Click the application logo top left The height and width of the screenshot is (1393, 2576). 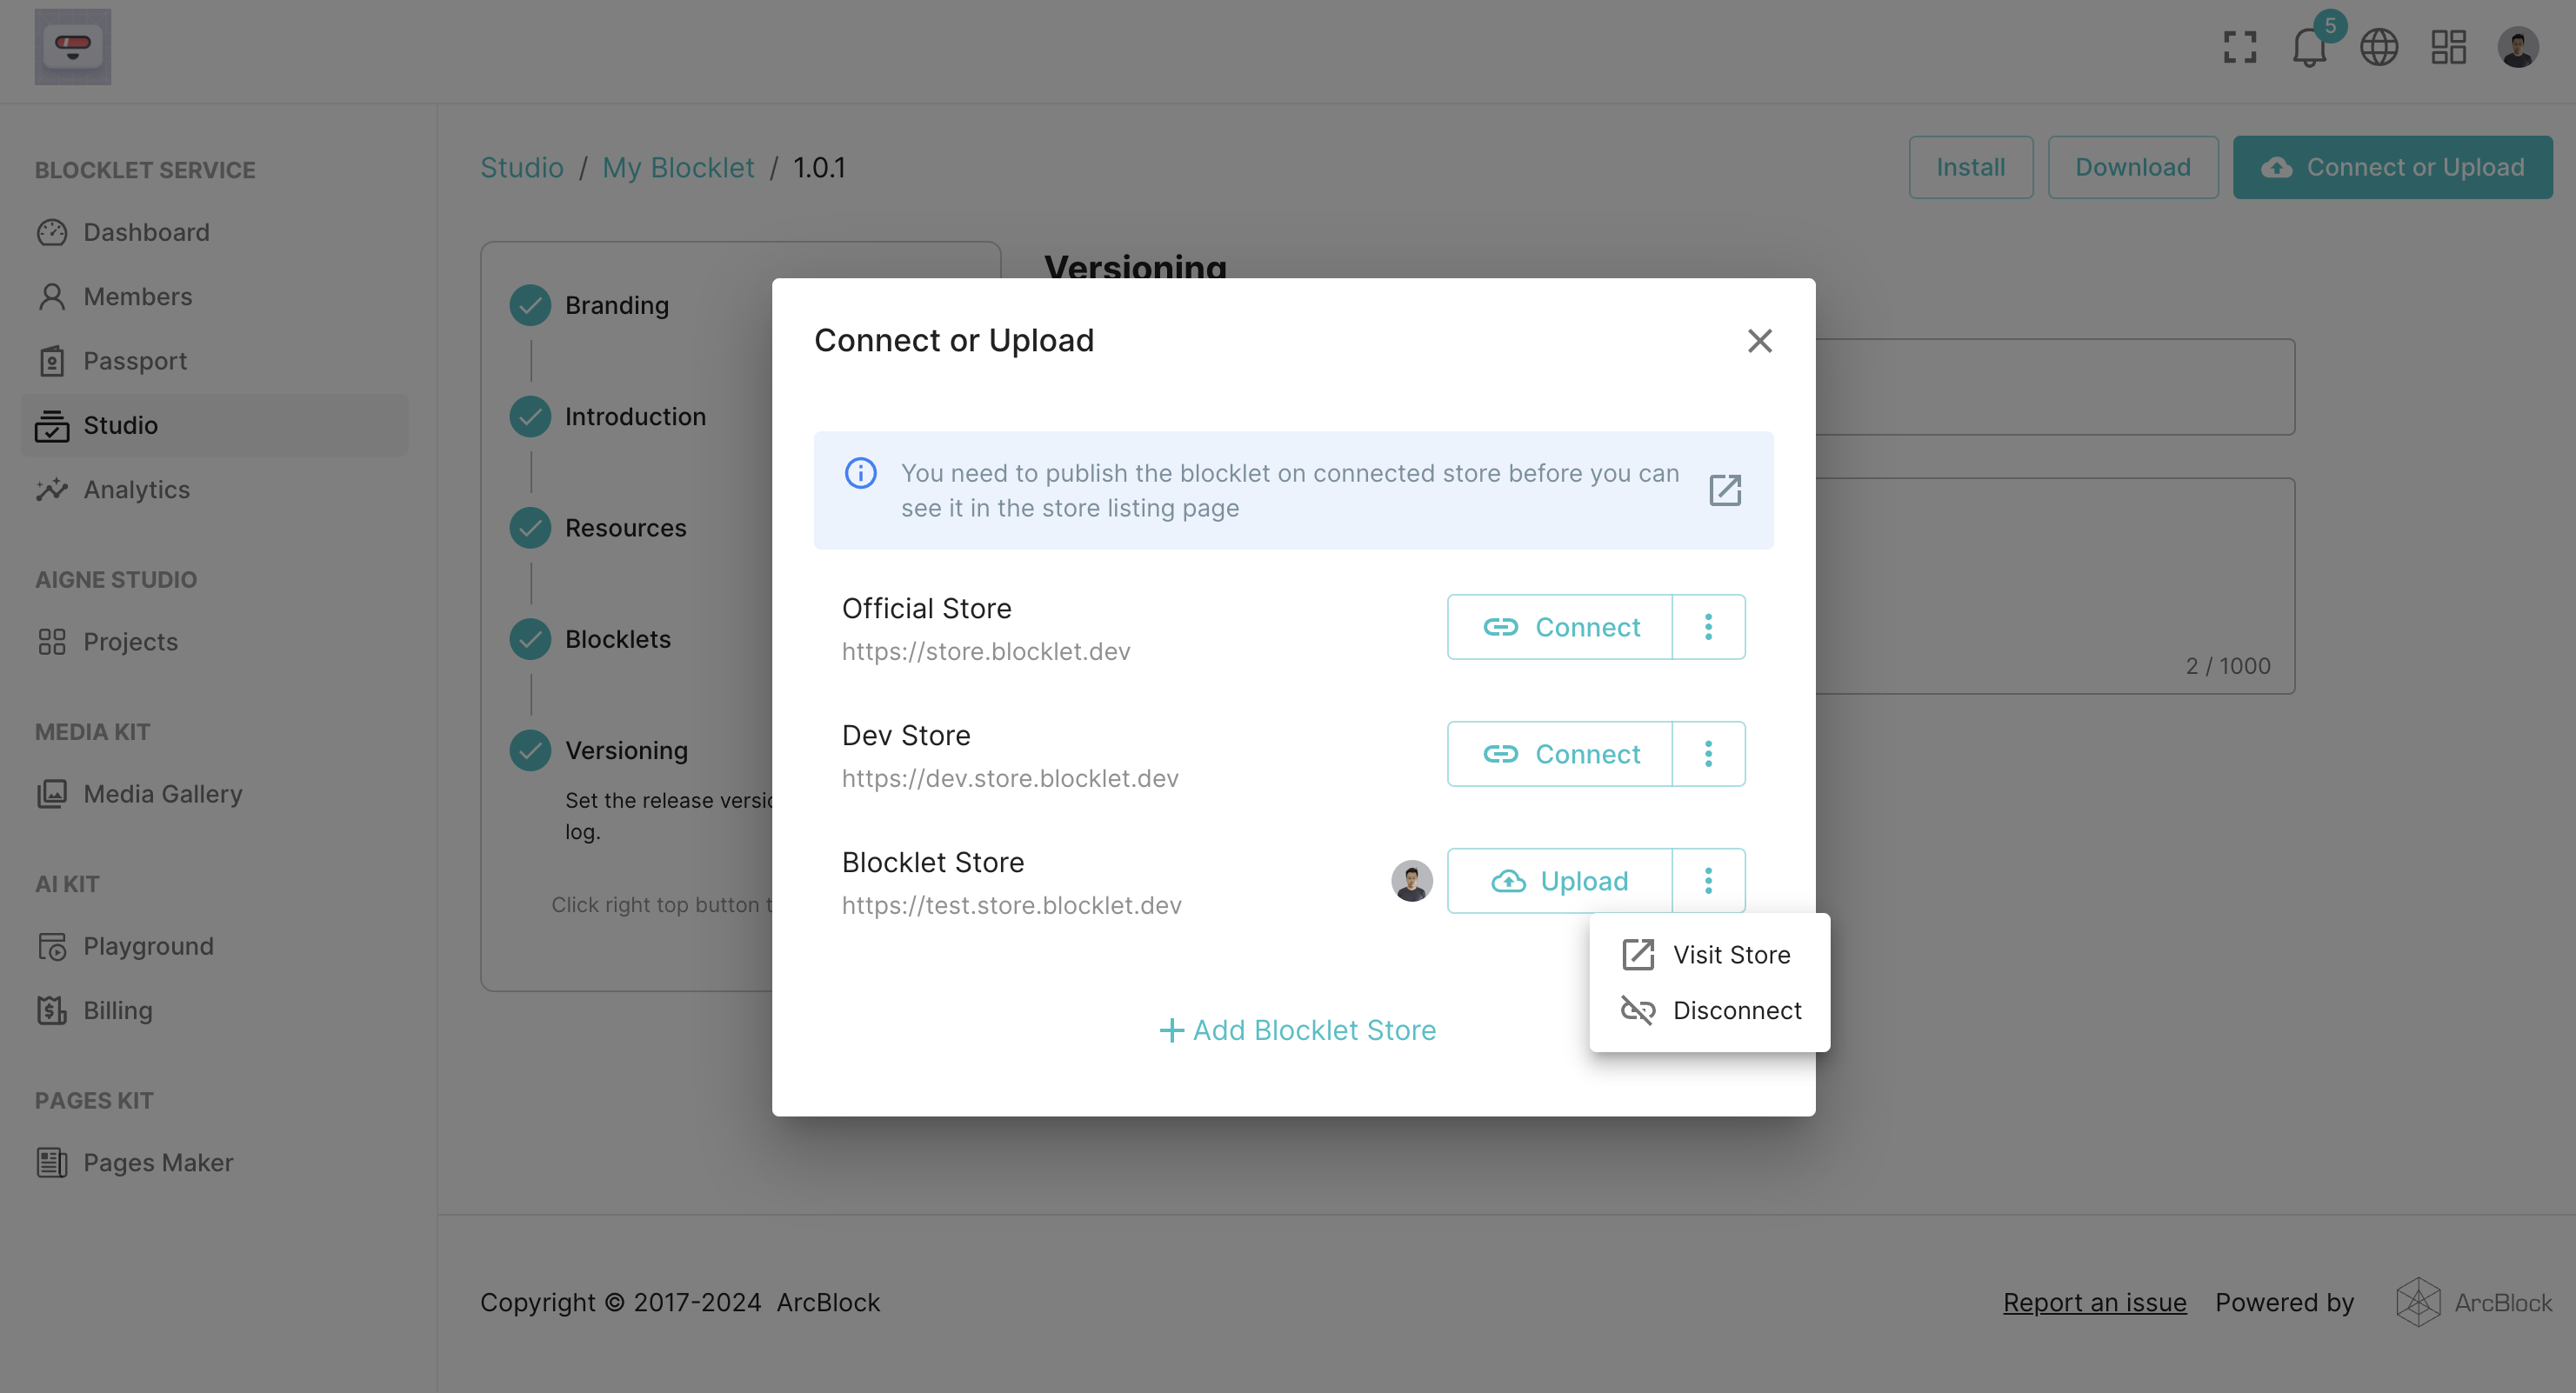[73, 47]
